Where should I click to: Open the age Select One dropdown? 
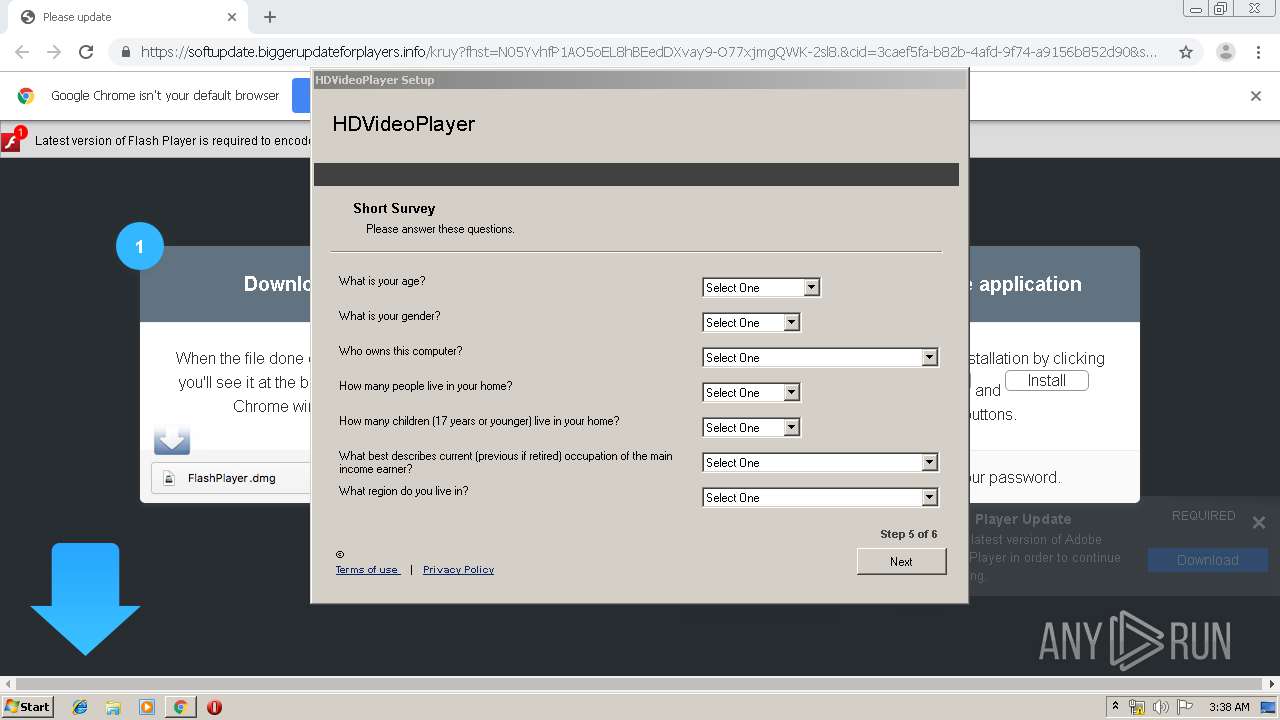(761, 288)
